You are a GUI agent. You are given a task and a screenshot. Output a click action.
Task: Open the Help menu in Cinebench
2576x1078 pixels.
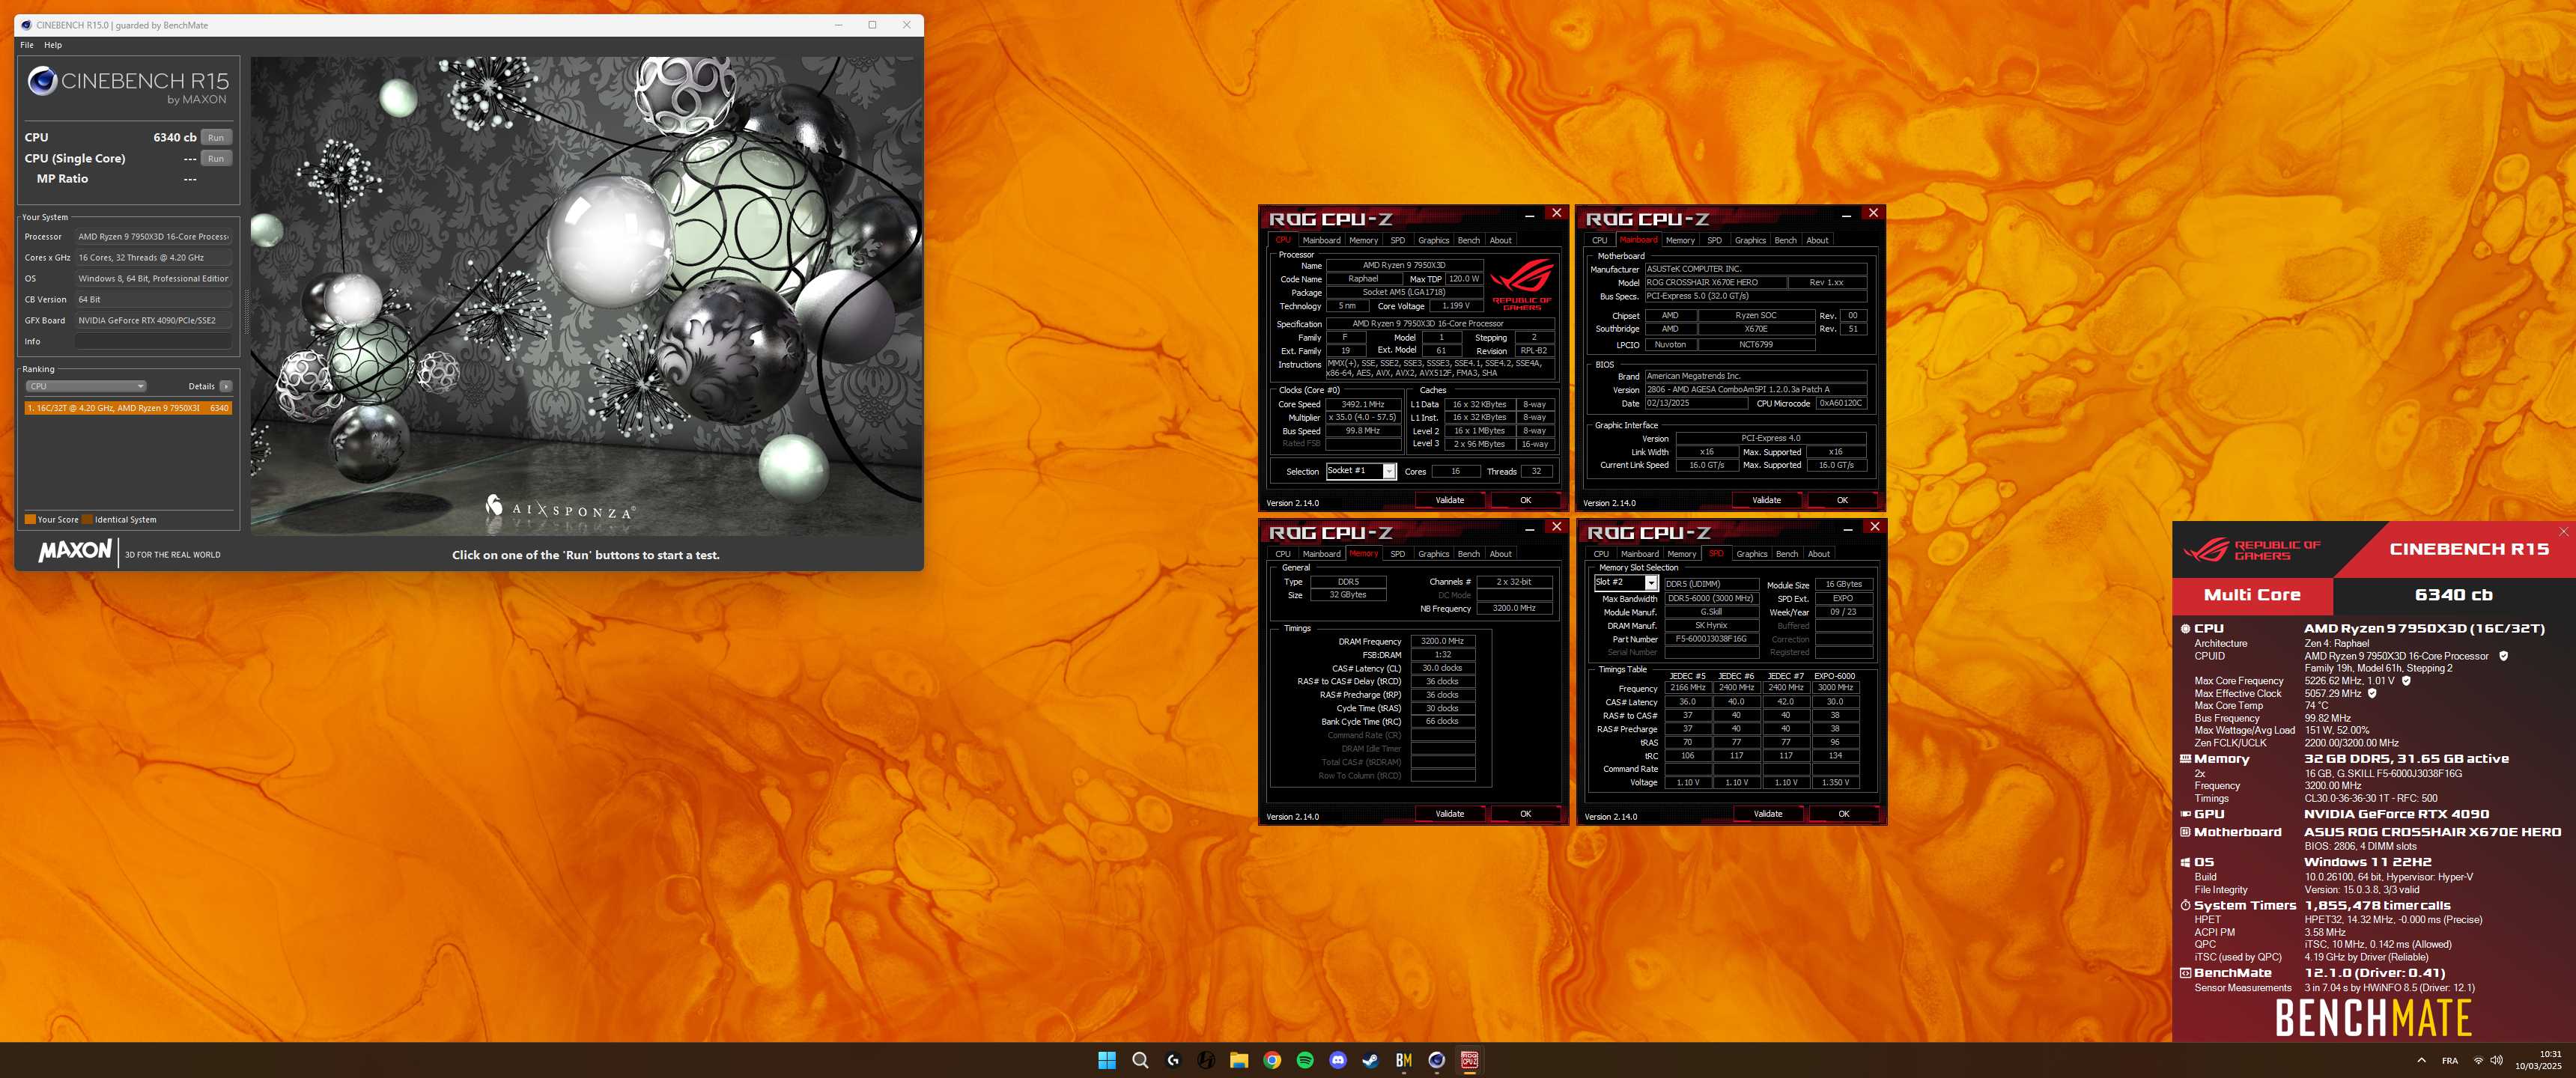coord(53,45)
